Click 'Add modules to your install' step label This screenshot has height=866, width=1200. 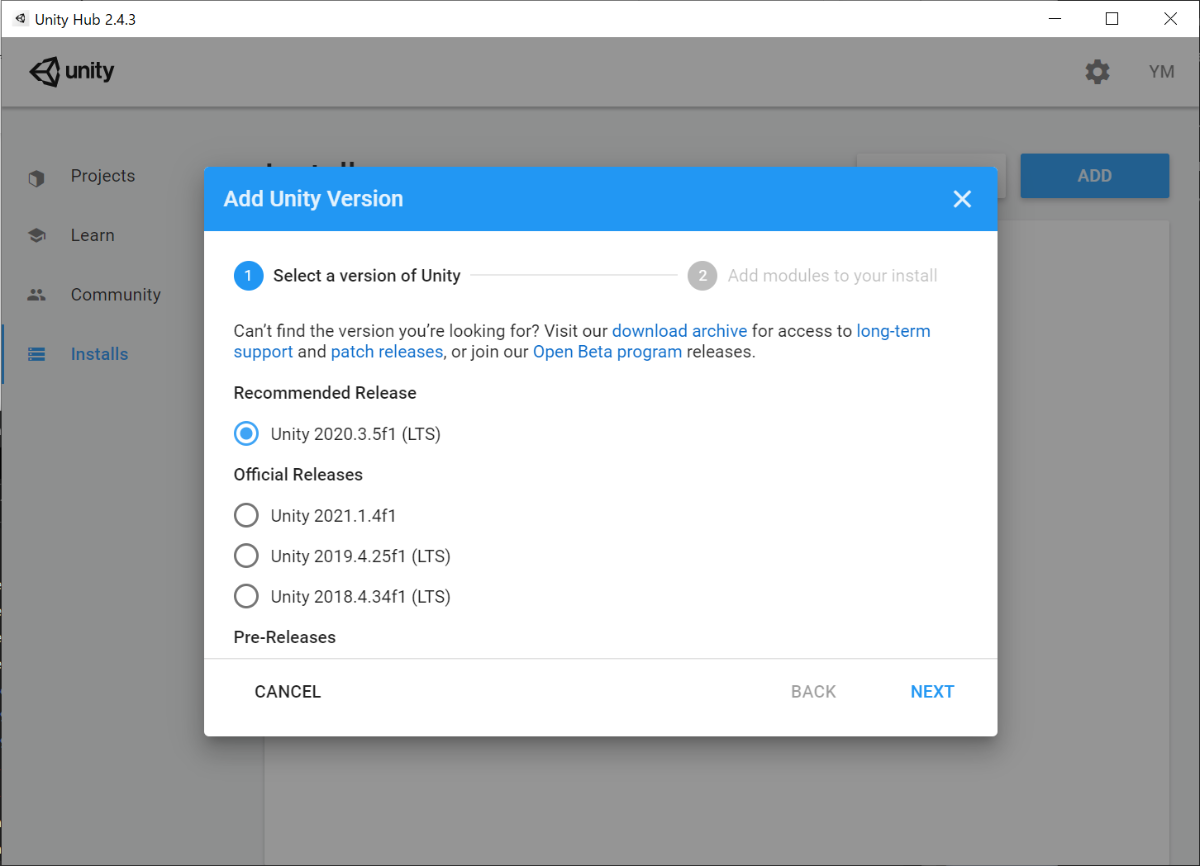click(833, 276)
